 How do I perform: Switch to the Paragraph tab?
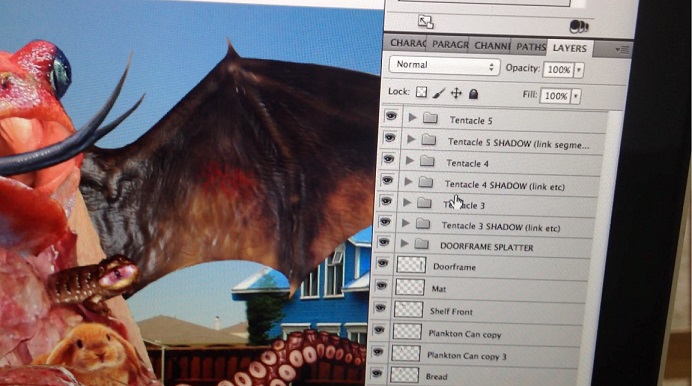[x=449, y=45]
